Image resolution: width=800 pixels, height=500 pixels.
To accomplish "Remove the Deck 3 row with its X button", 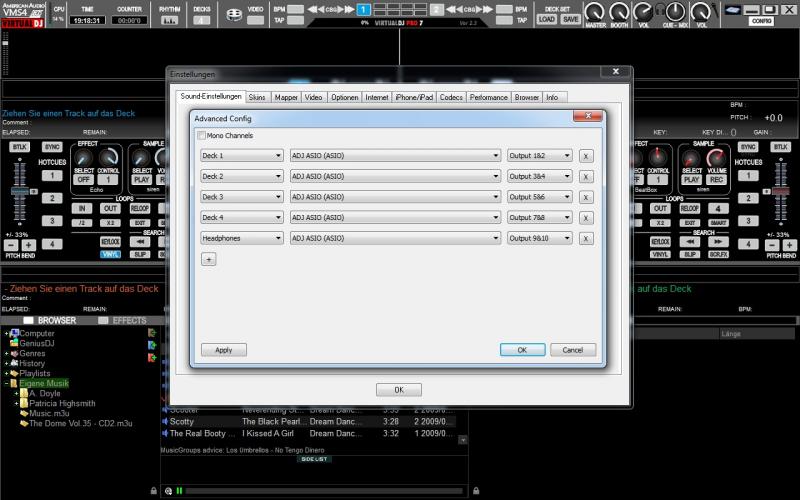I will pyautogui.click(x=586, y=197).
